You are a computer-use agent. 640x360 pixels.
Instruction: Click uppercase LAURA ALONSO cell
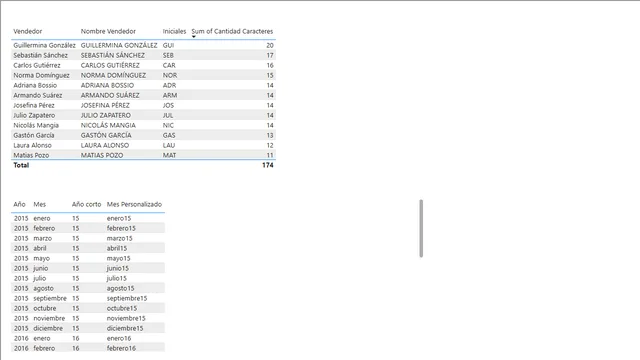point(104,145)
